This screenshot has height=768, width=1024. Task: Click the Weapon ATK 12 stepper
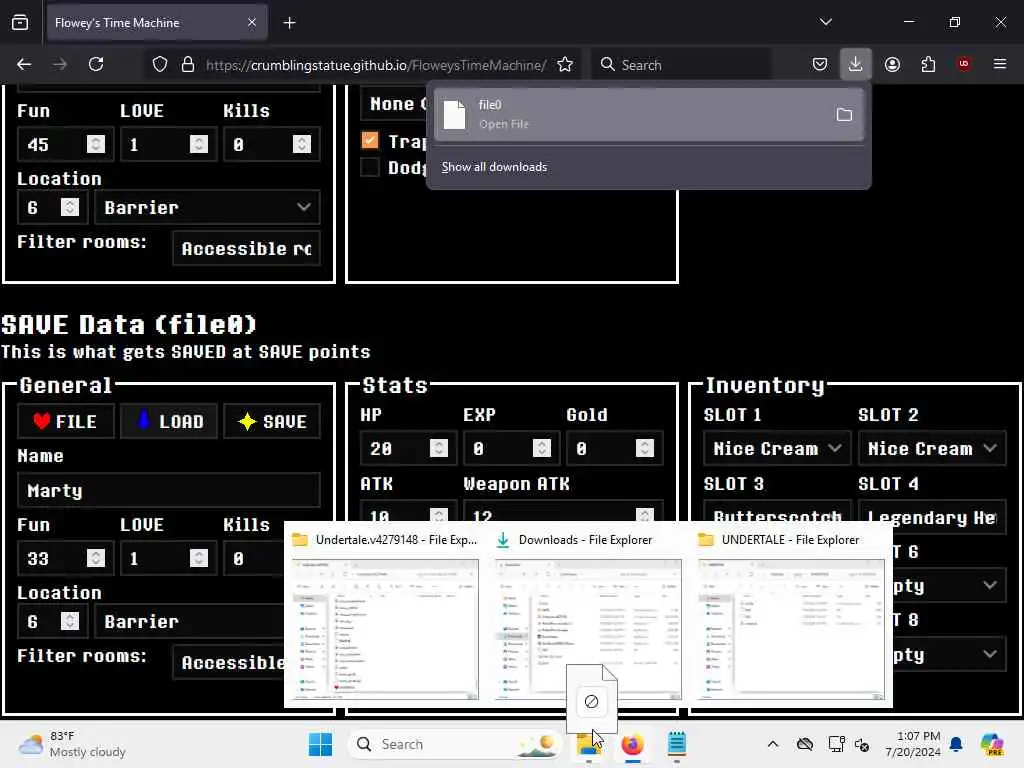pyautogui.click(x=645, y=515)
